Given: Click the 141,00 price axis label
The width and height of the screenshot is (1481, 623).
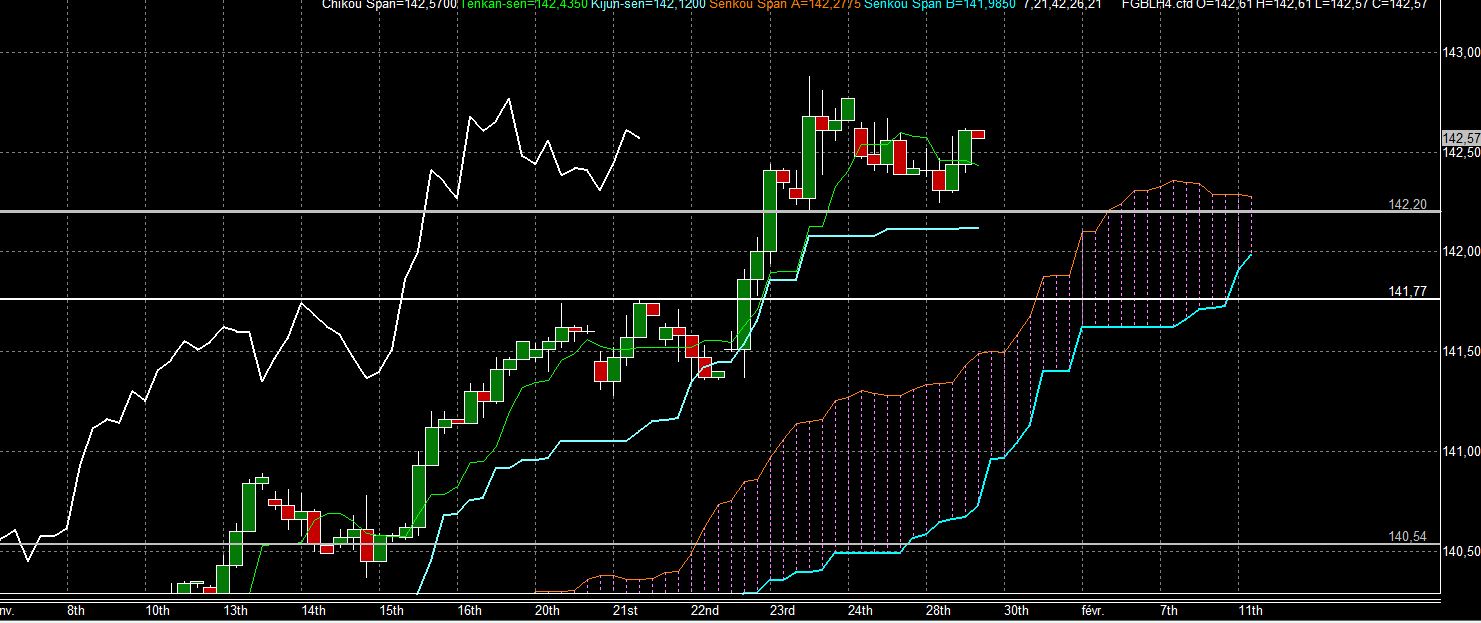Looking at the screenshot, I should (1461, 451).
